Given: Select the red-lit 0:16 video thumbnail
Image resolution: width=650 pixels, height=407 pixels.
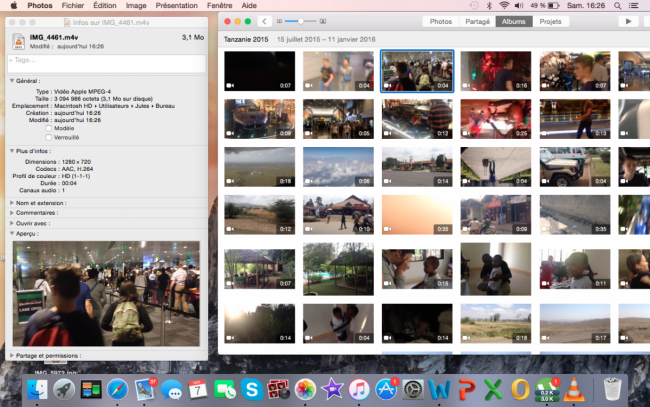Looking at the screenshot, I should point(495,71).
